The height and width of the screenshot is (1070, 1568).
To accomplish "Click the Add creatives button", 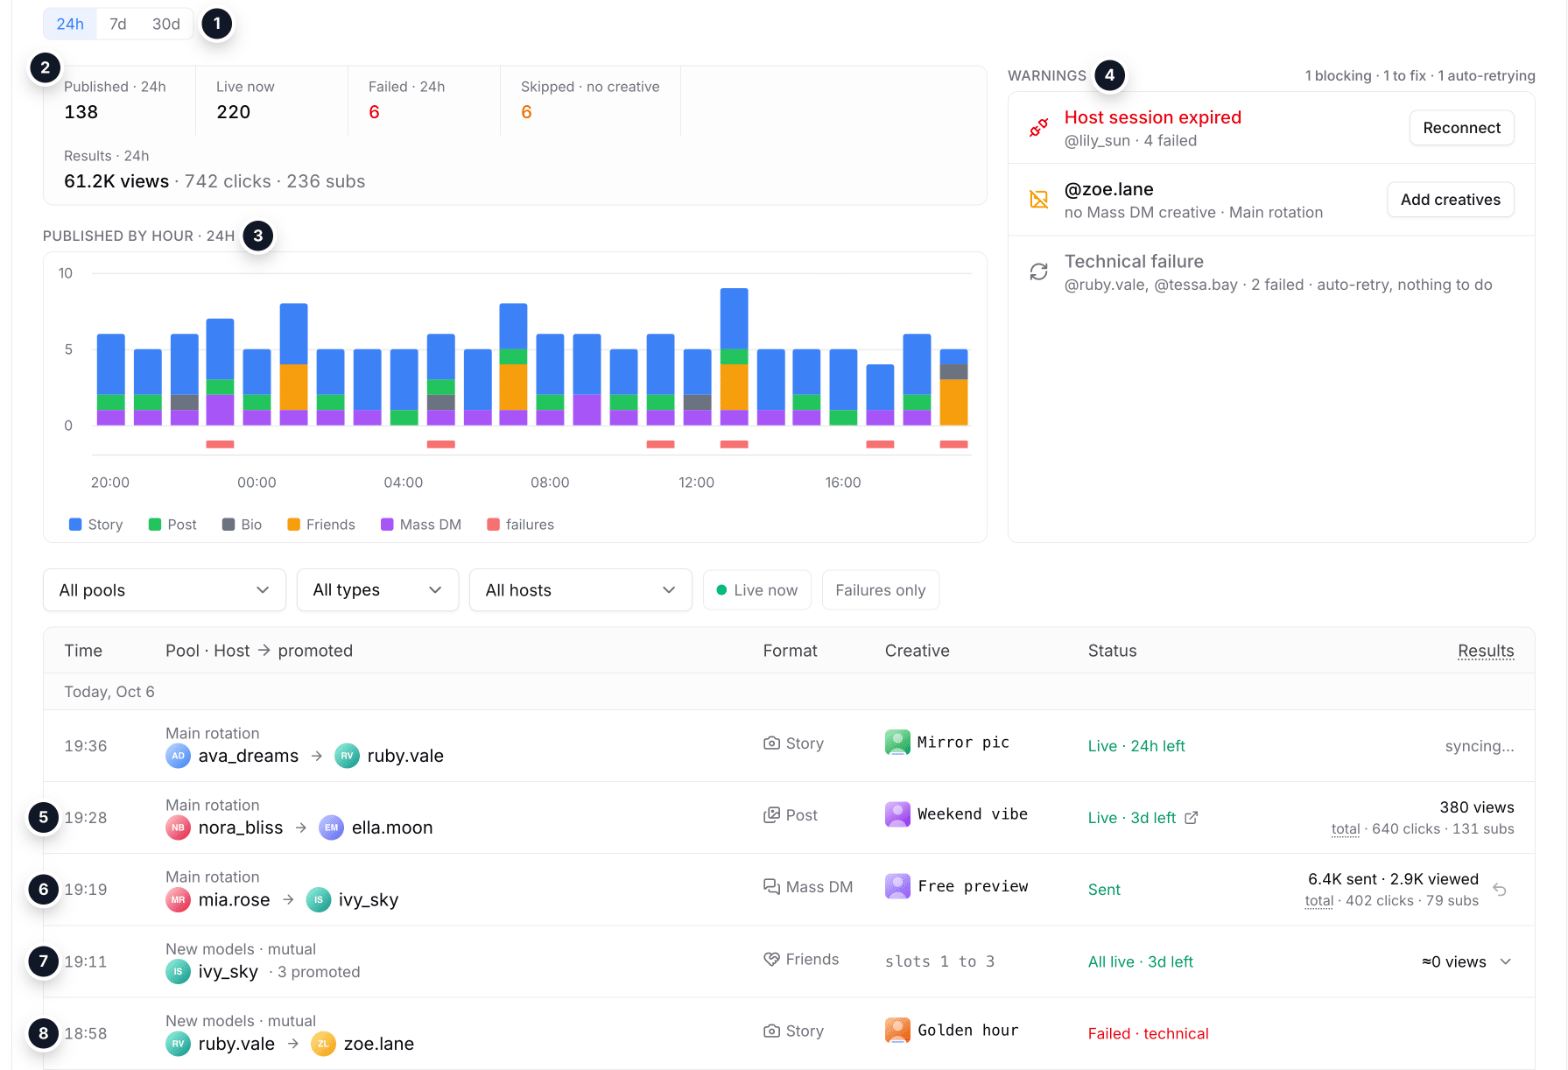I will 1450,200.
